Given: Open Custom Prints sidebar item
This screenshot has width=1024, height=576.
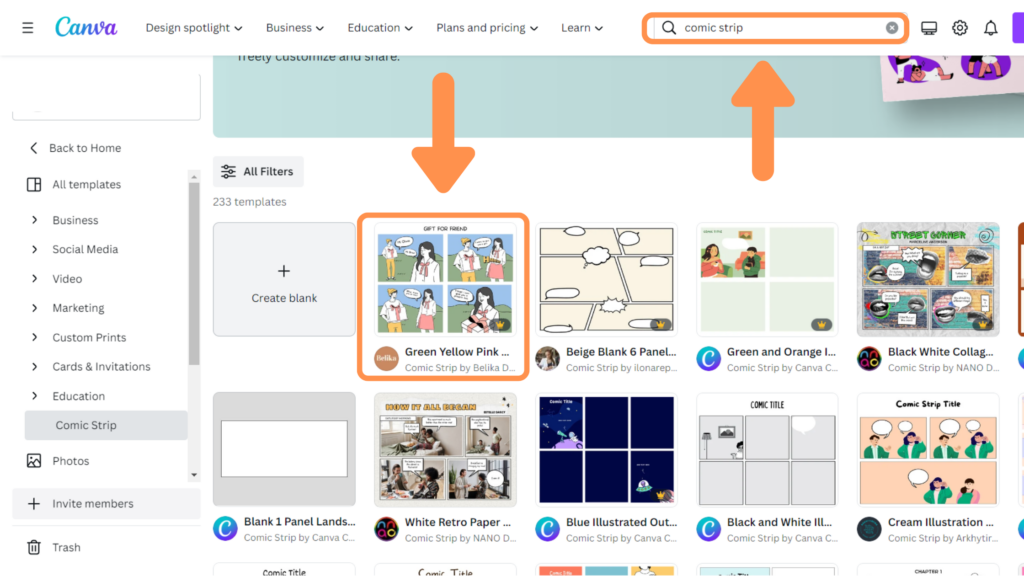Looking at the screenshot, I should pyautogui.click(x=89, y=338).
